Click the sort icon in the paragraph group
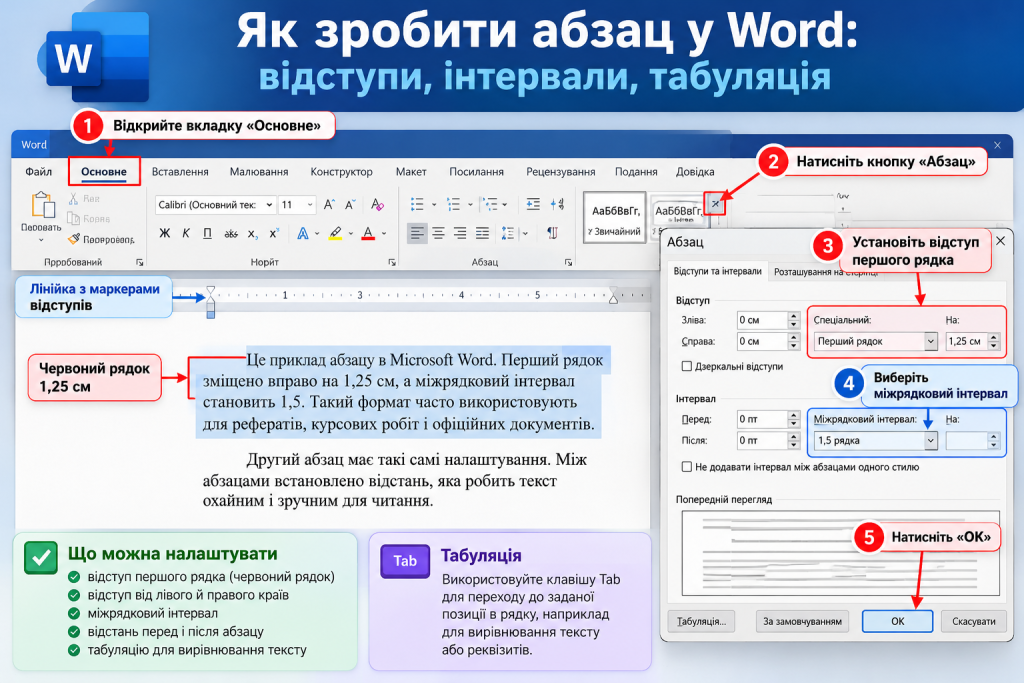 [557, 204]
